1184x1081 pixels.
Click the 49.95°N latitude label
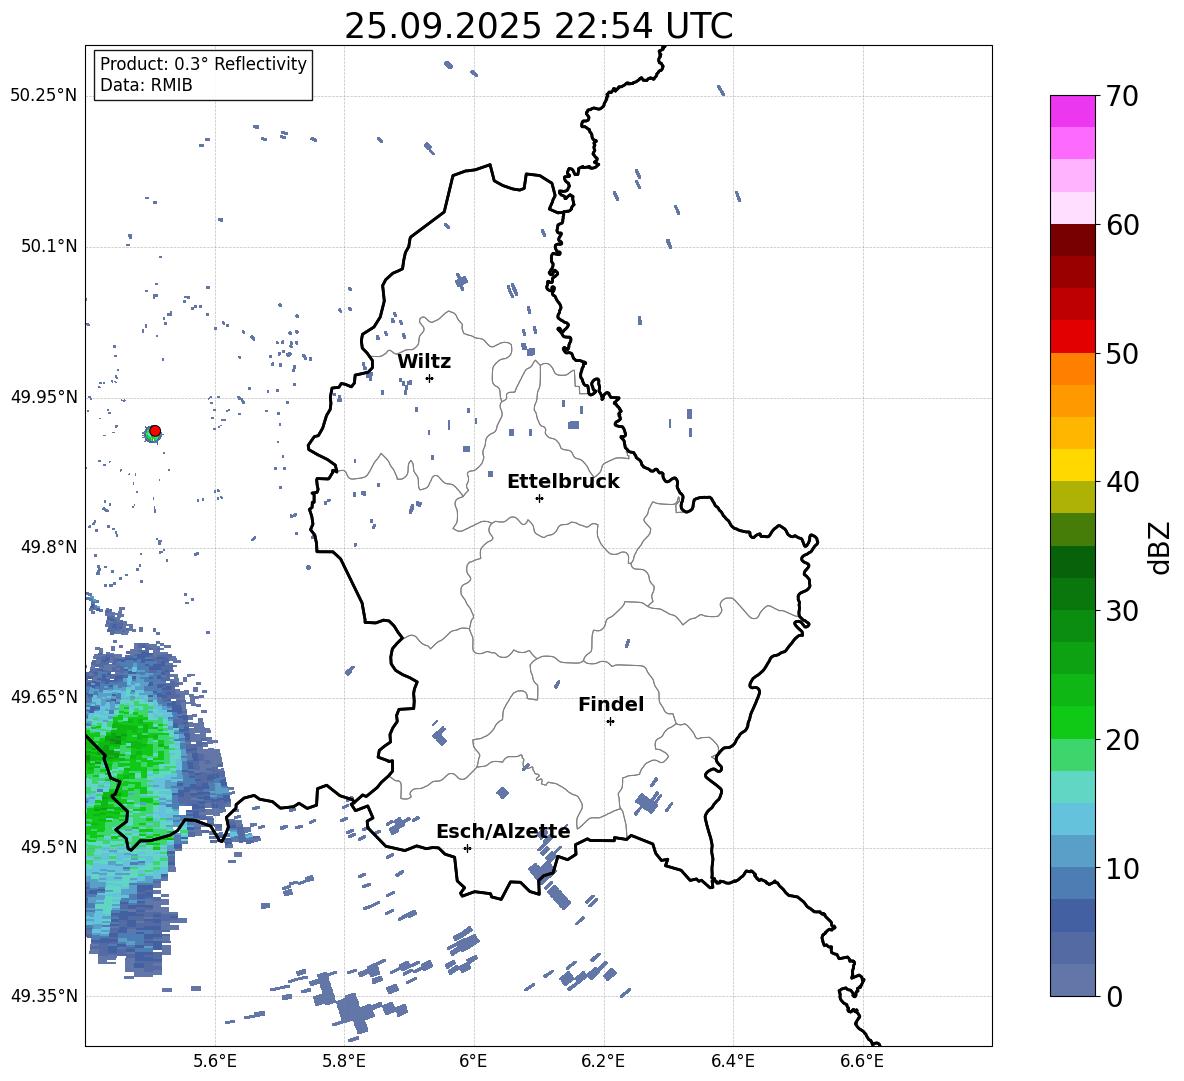click(x=44, y=397)
